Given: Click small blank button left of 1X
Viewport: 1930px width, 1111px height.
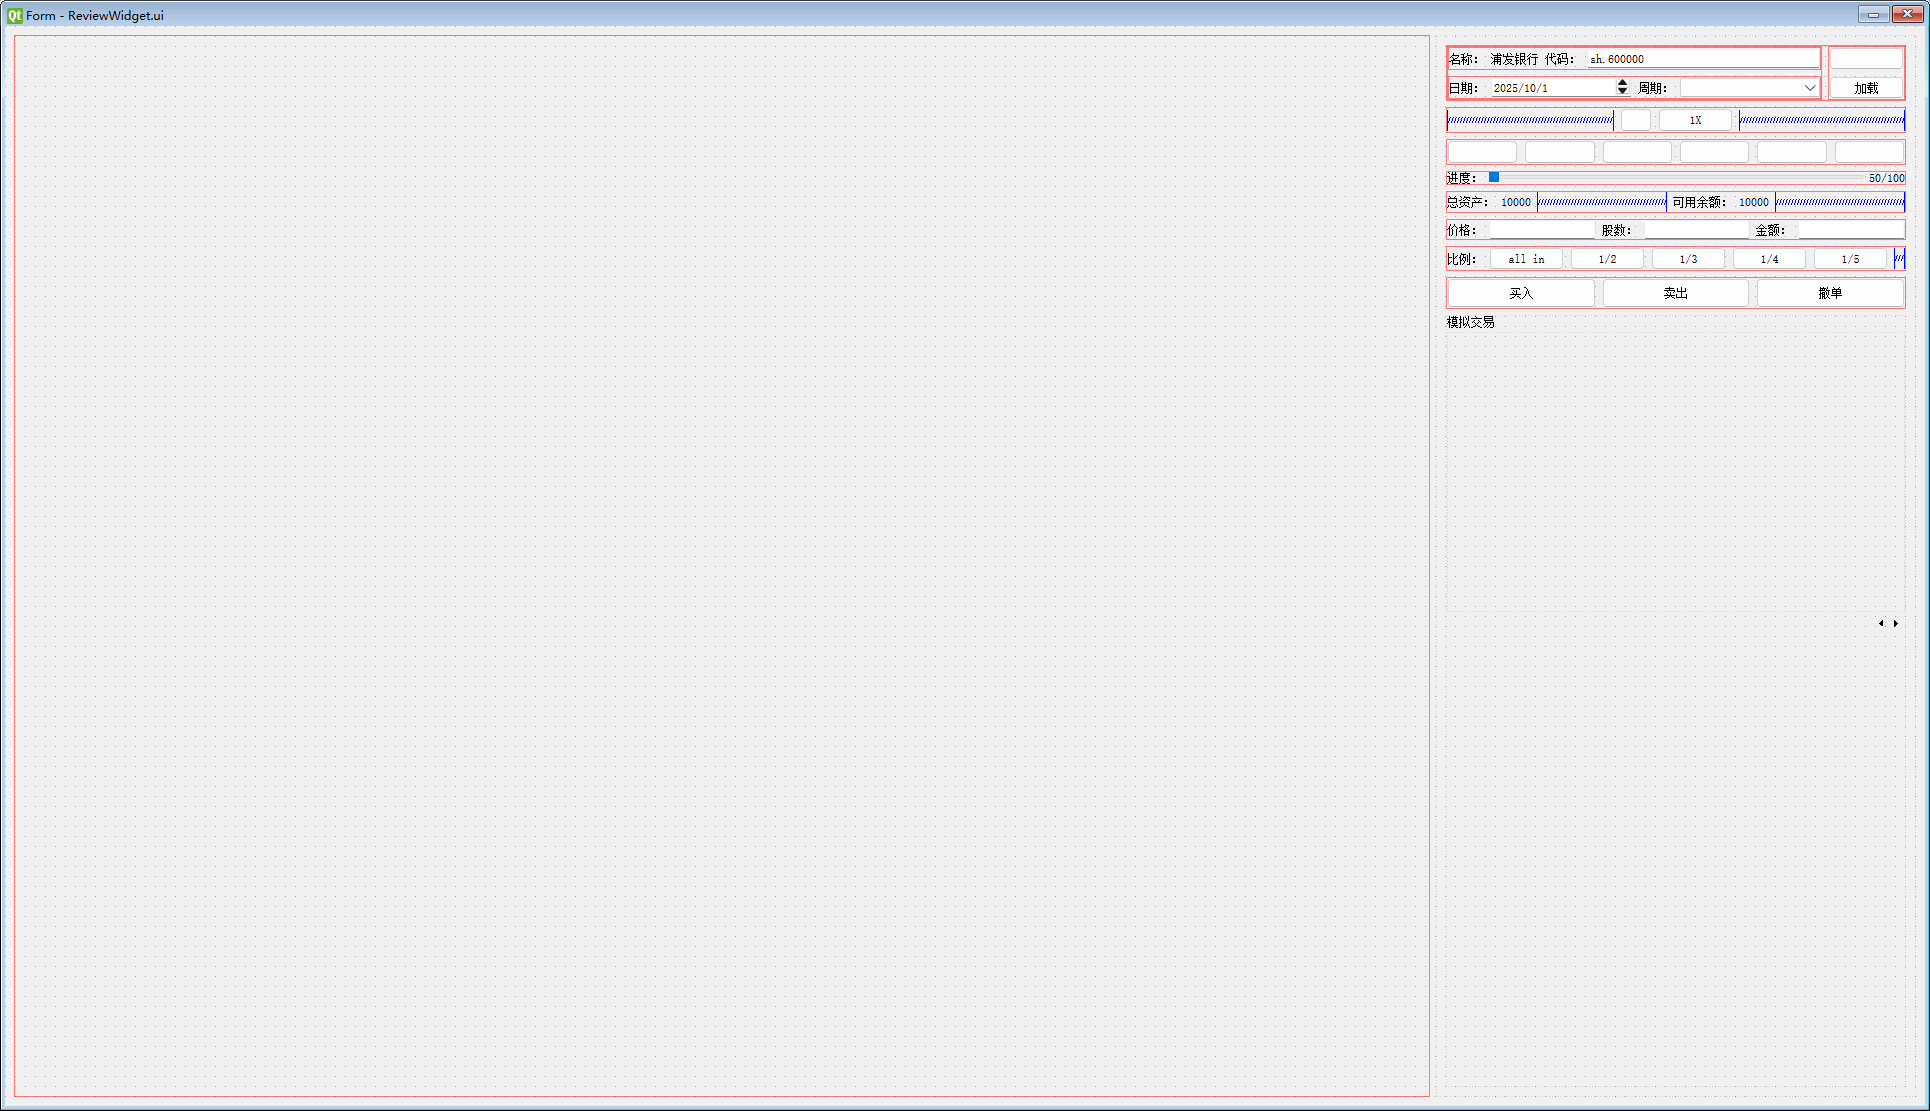Looking at the screenshot, I should tap(1635, 120).
